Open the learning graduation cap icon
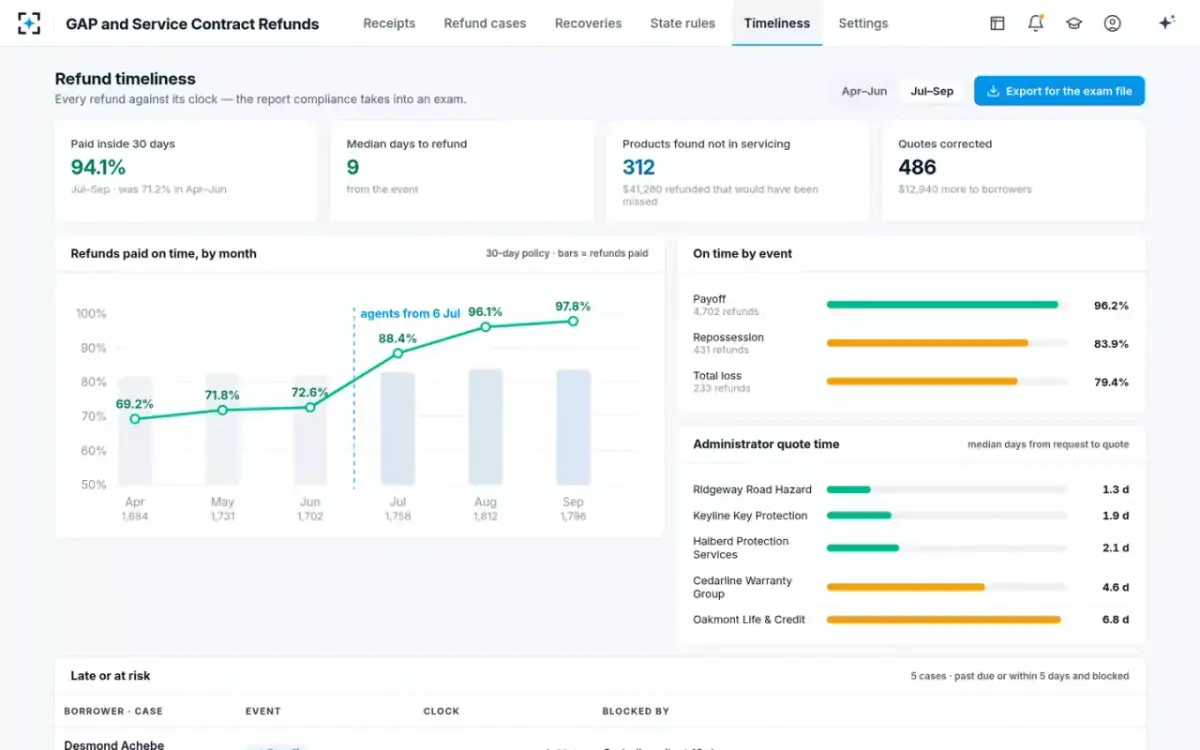Screen dimensions: 1200x750 click(x=1074, y=23)
